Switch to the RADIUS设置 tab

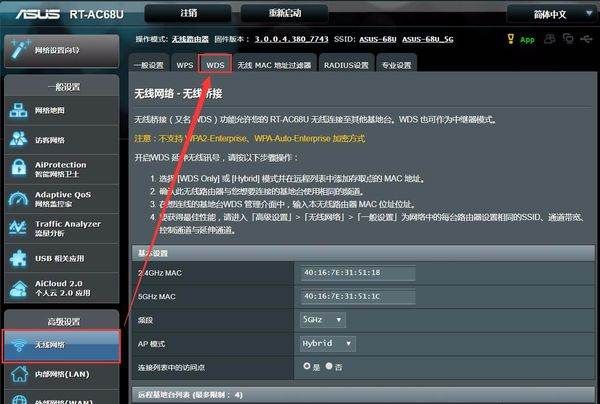tap(345, 64)
